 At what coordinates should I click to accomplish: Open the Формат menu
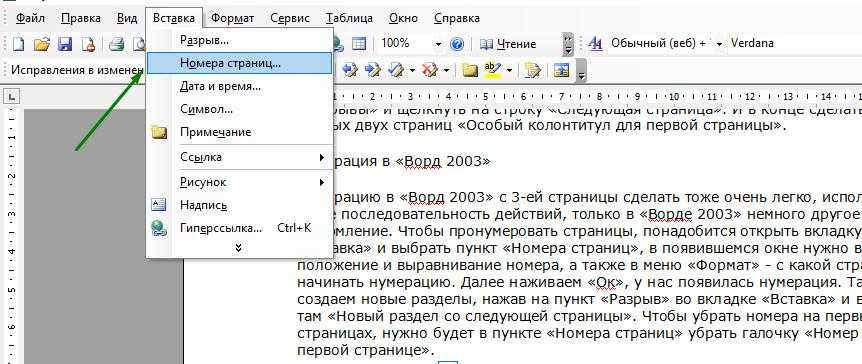pos(233,18)
